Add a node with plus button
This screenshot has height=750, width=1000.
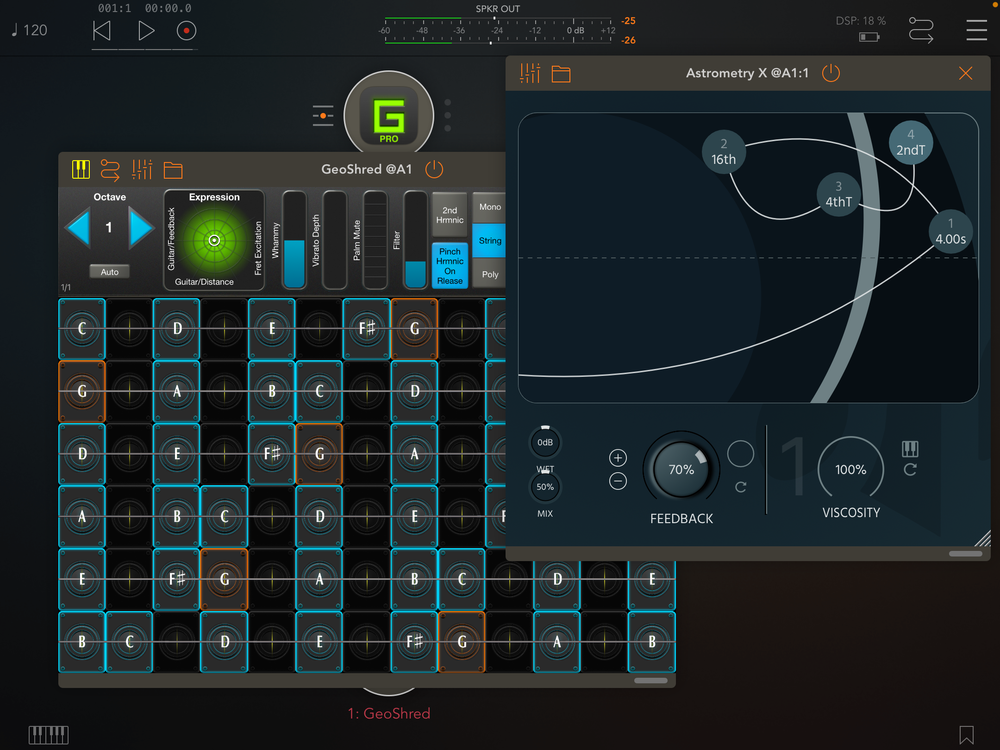617,458
